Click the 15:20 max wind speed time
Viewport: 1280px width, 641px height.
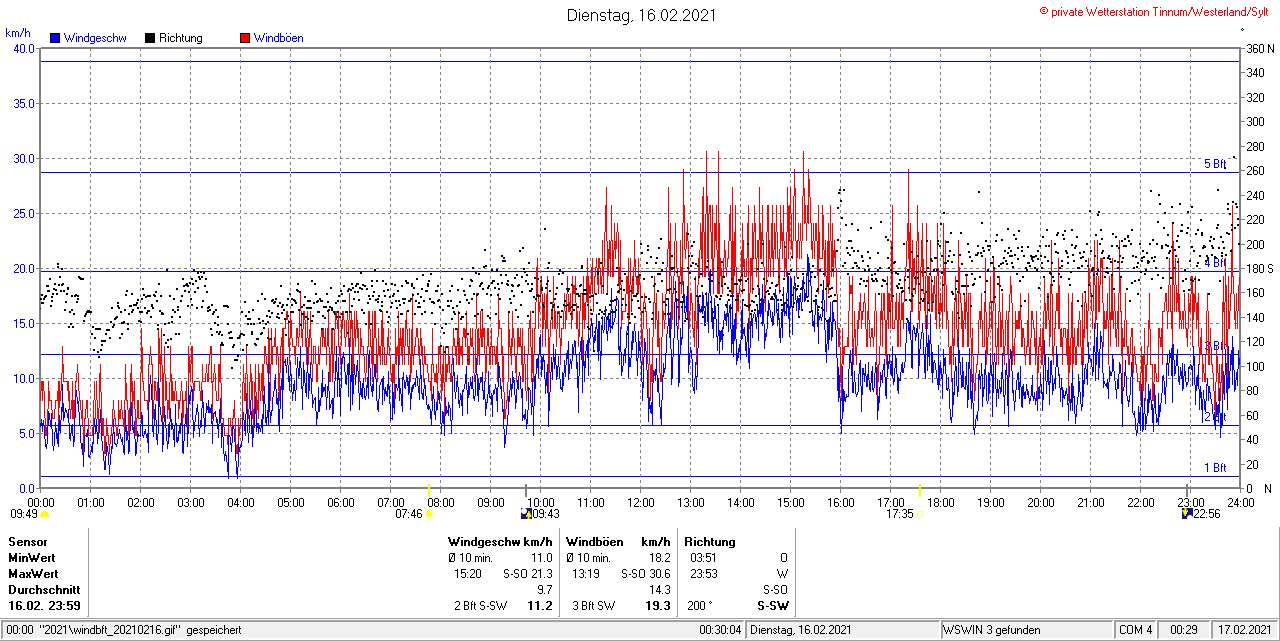[x=468, y=574]
